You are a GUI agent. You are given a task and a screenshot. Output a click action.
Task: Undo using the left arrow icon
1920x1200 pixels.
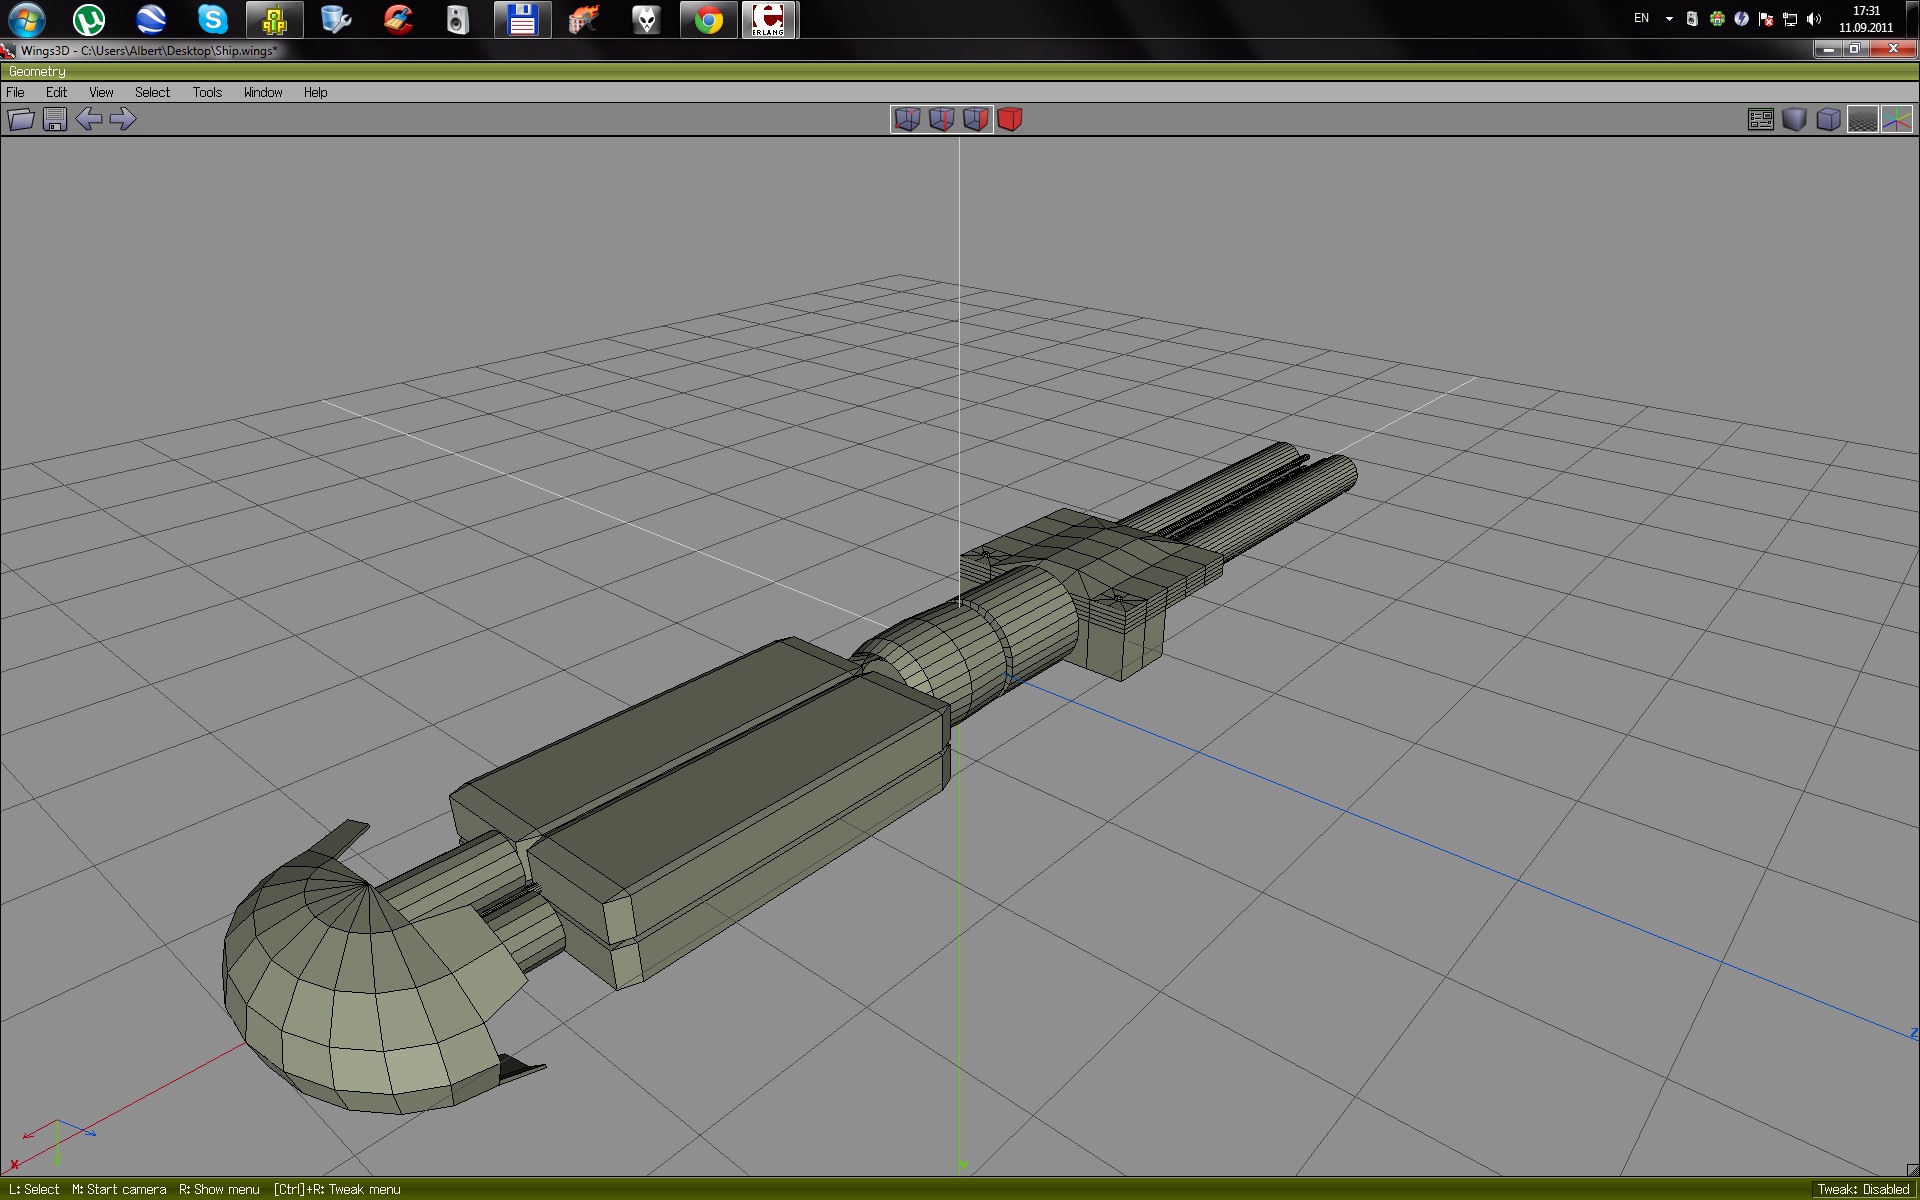(89, 120)
